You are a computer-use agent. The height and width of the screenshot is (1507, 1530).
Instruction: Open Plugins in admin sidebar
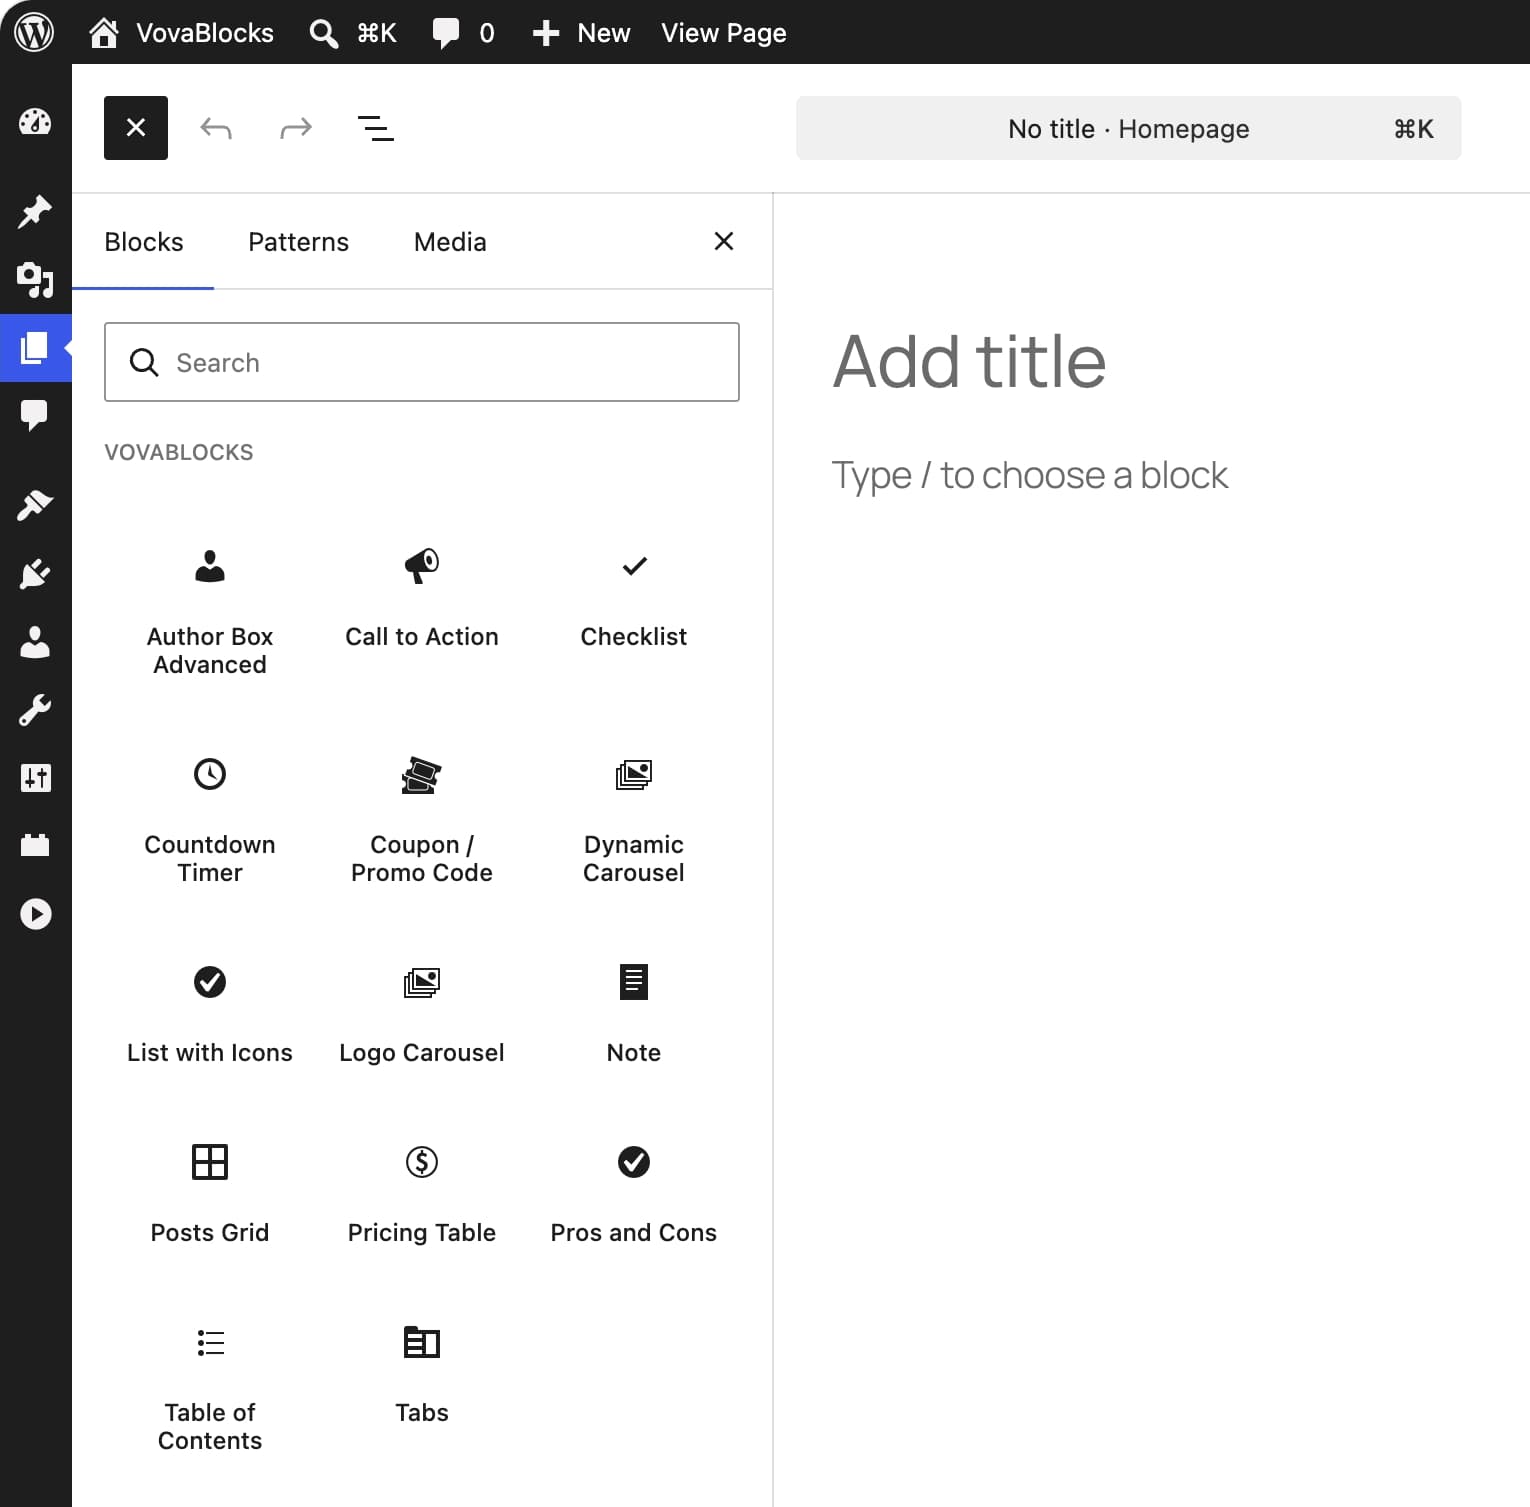tap(35, 574)
